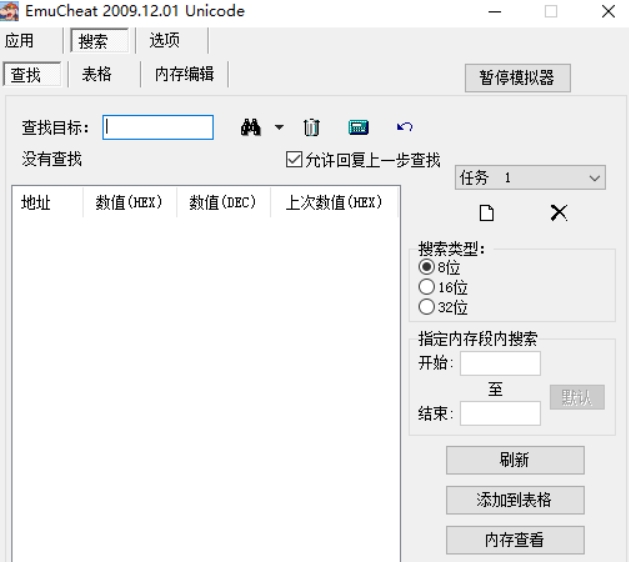Click the EmuCheat app icon in title bar
The image size is (629, 562).
9,11
